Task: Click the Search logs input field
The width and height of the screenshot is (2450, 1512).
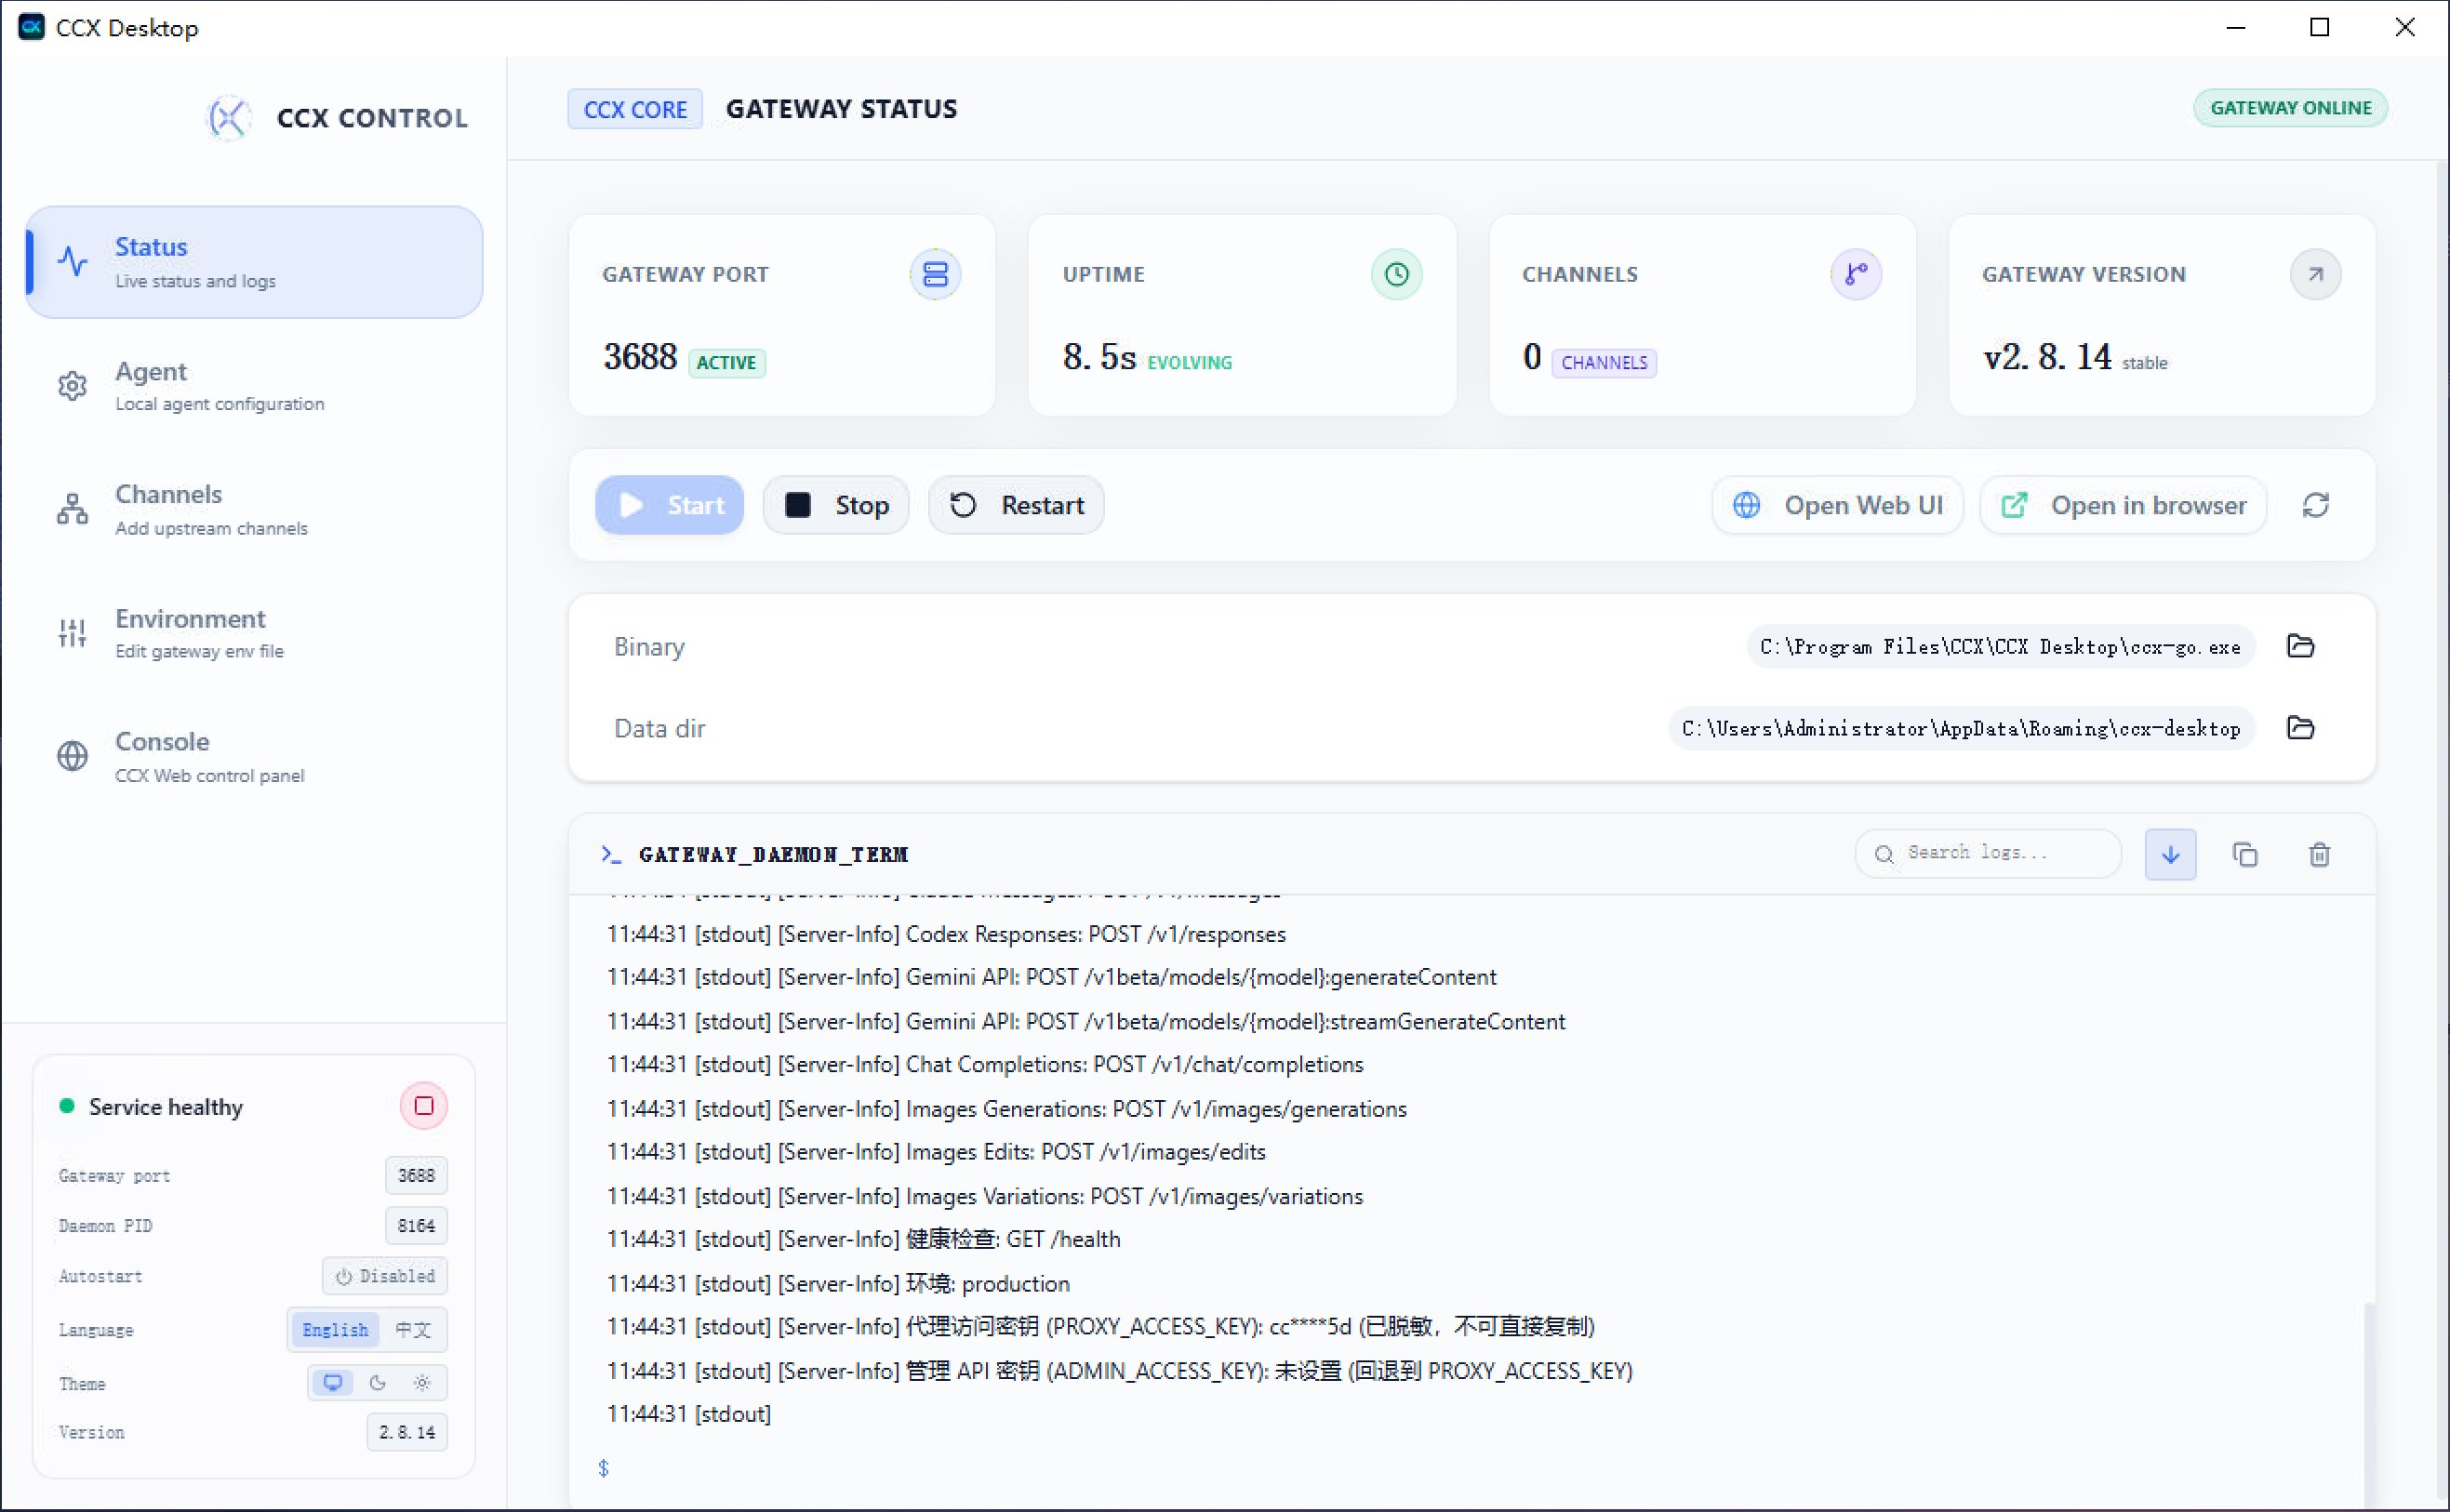Action: (1987, 853)
